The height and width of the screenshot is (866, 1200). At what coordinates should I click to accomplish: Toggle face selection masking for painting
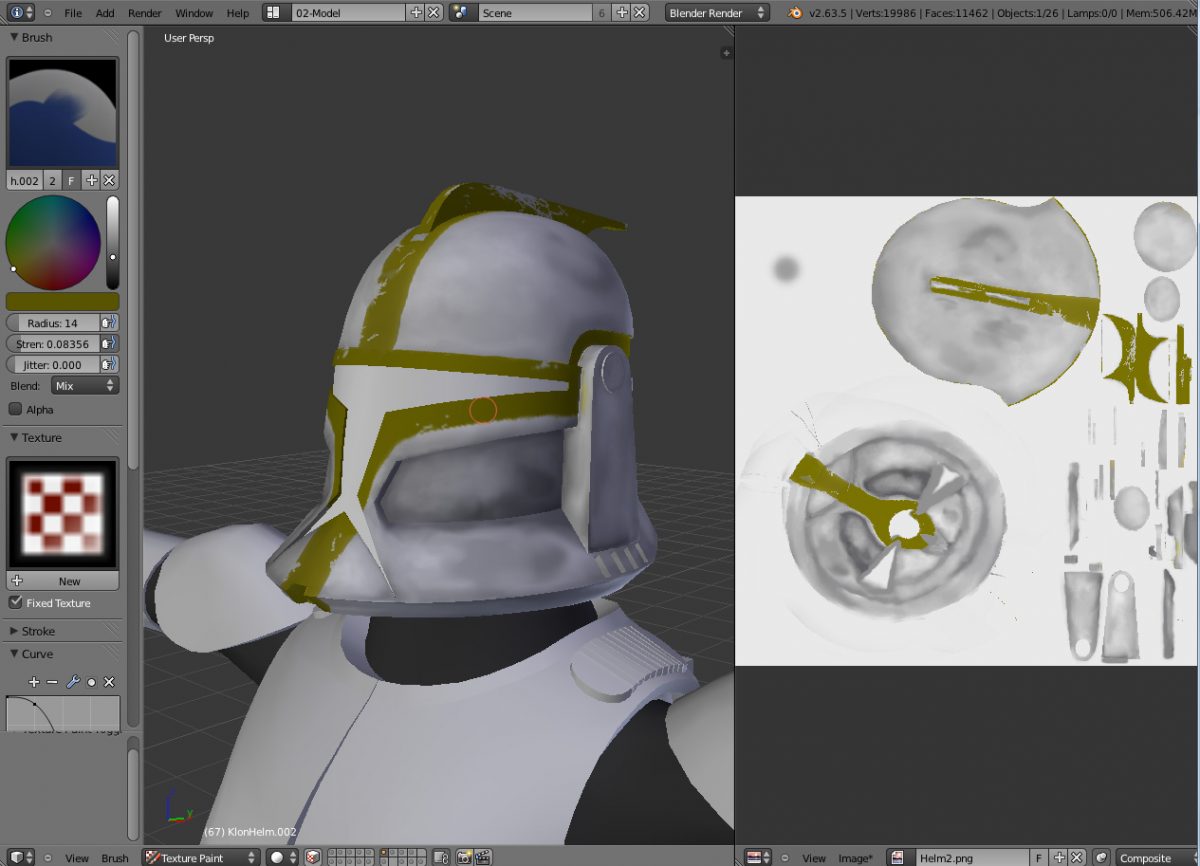(x=313, y=857)
